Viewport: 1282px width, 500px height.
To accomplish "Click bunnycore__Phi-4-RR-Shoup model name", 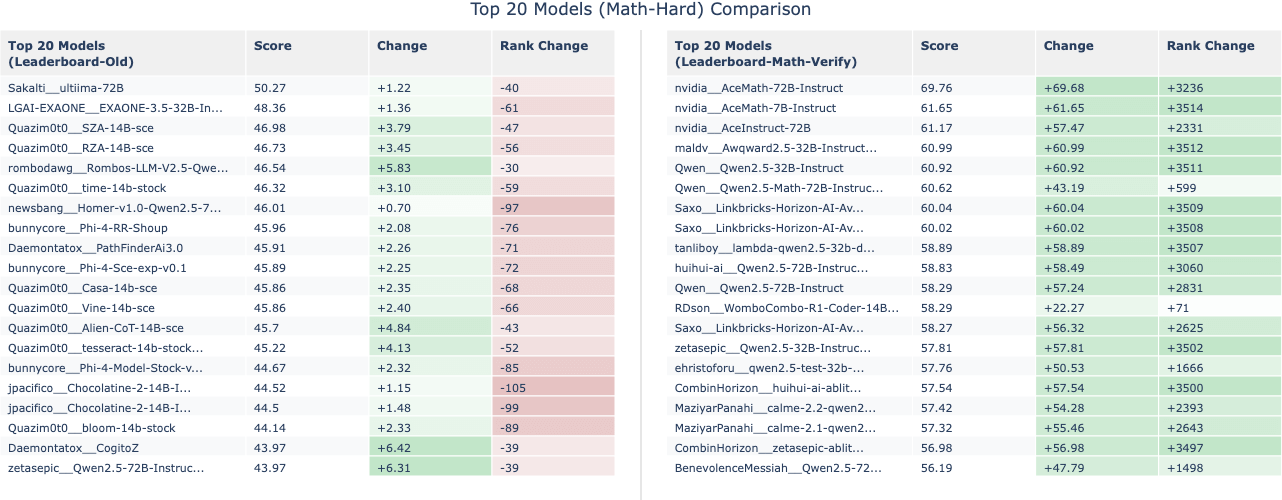I will pyautogui.click(x=87, y=228).
